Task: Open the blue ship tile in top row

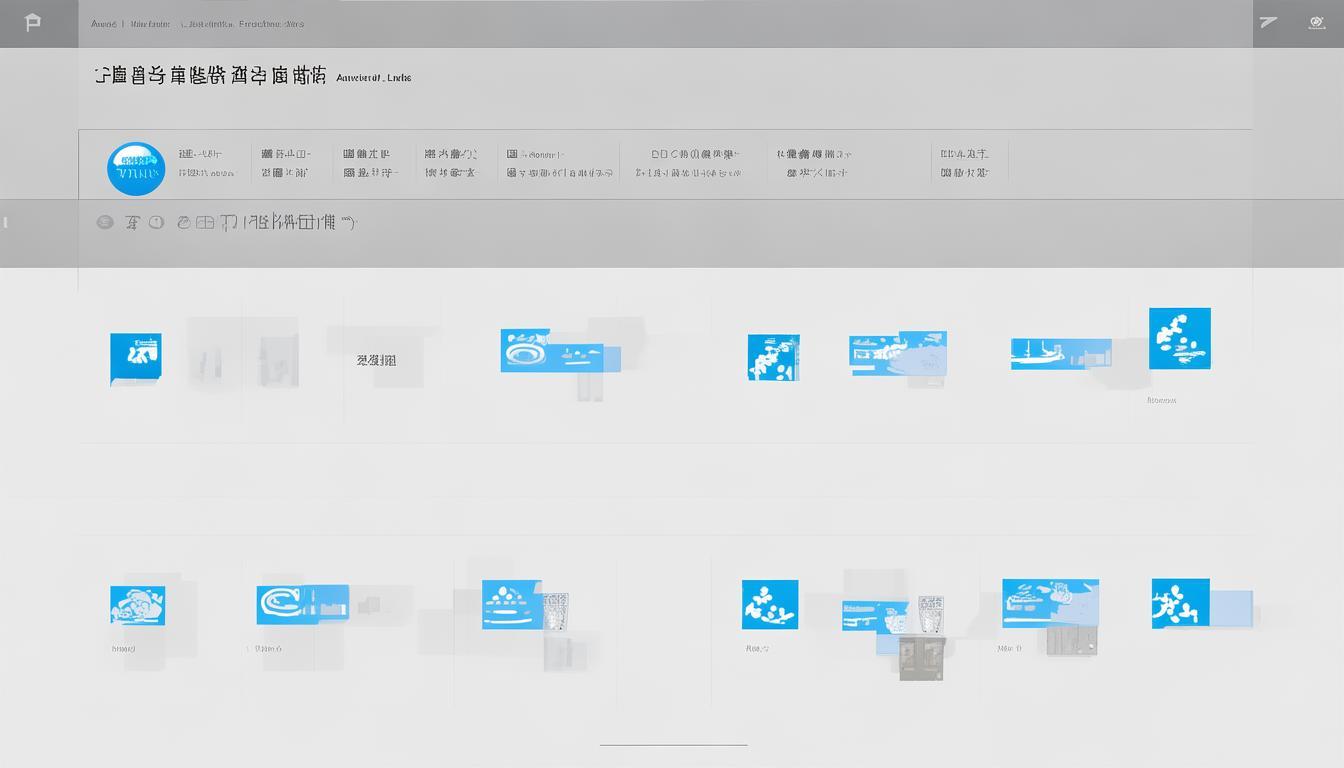Action: [1046, 354]
